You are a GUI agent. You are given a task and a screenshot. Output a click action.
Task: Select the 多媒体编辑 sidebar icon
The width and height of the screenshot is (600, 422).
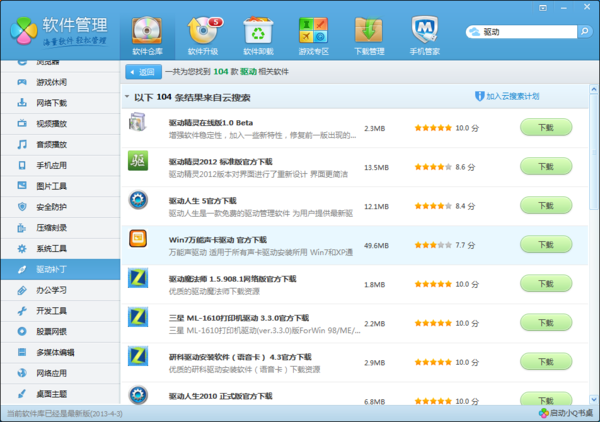[x=22, y=352]
